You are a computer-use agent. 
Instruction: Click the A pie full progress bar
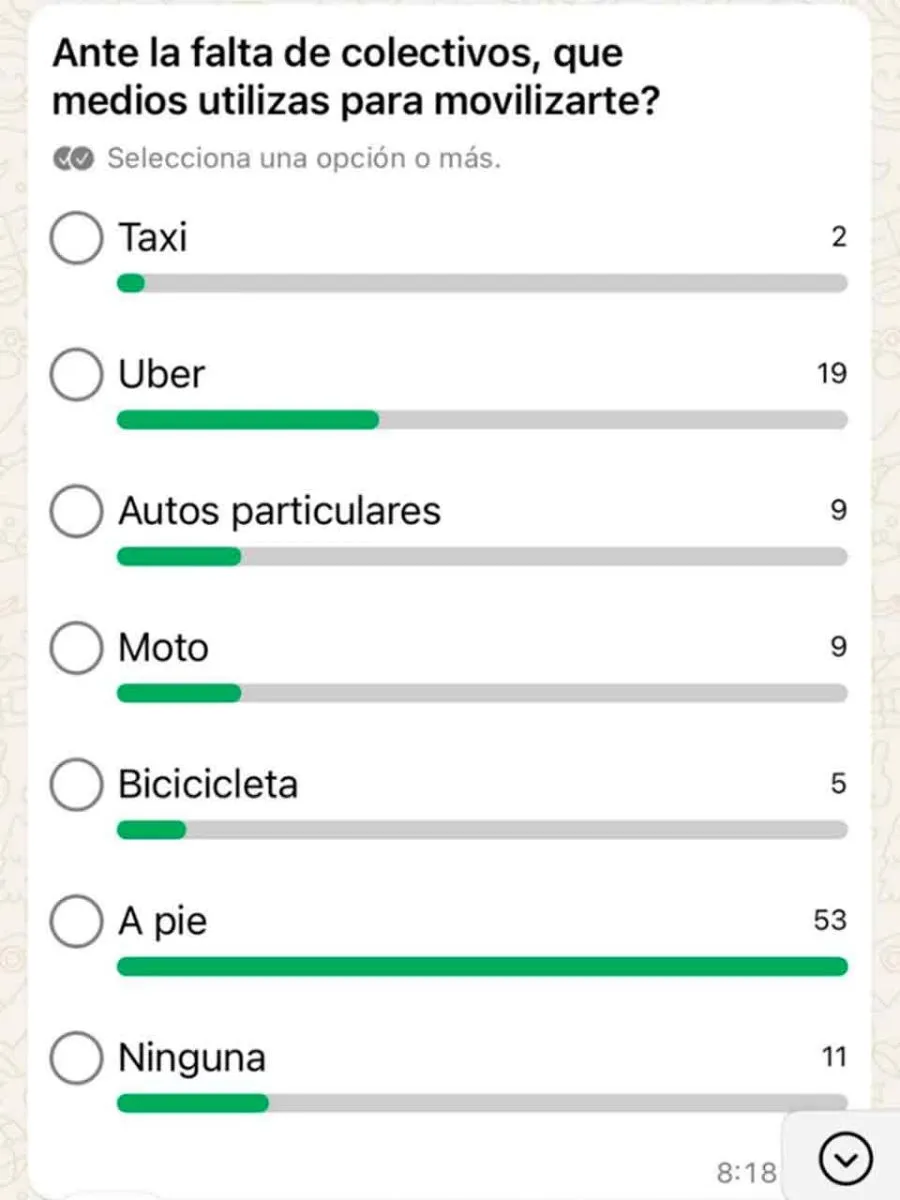pos(482,966)
